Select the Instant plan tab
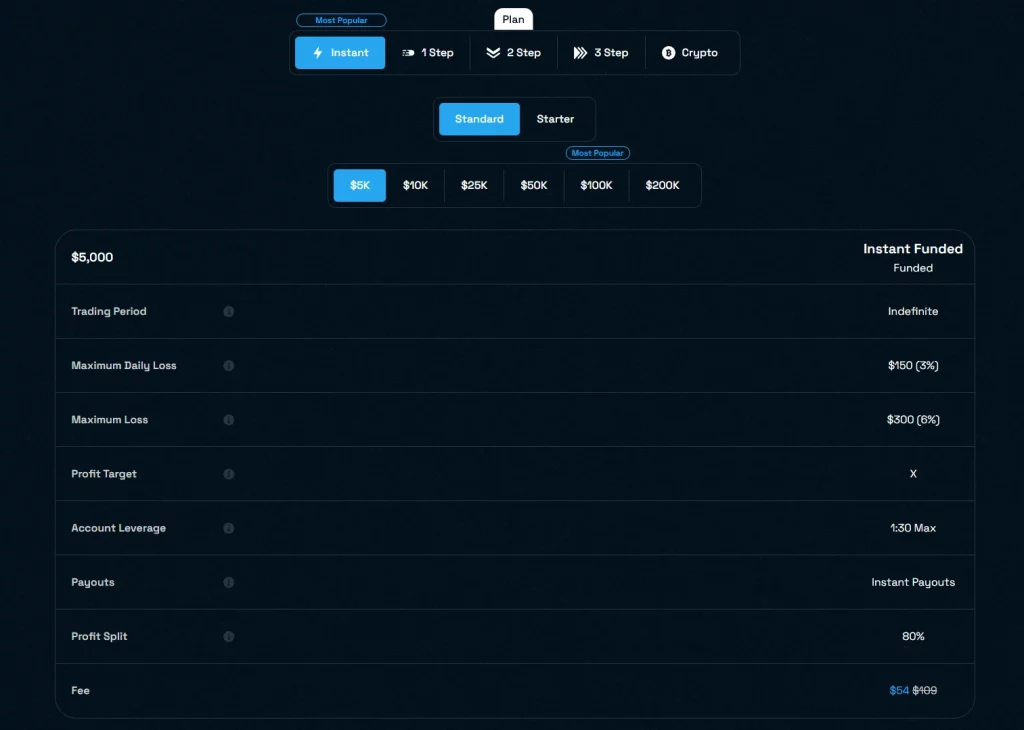Screen dimensions: 1024x730 (340, 53)
